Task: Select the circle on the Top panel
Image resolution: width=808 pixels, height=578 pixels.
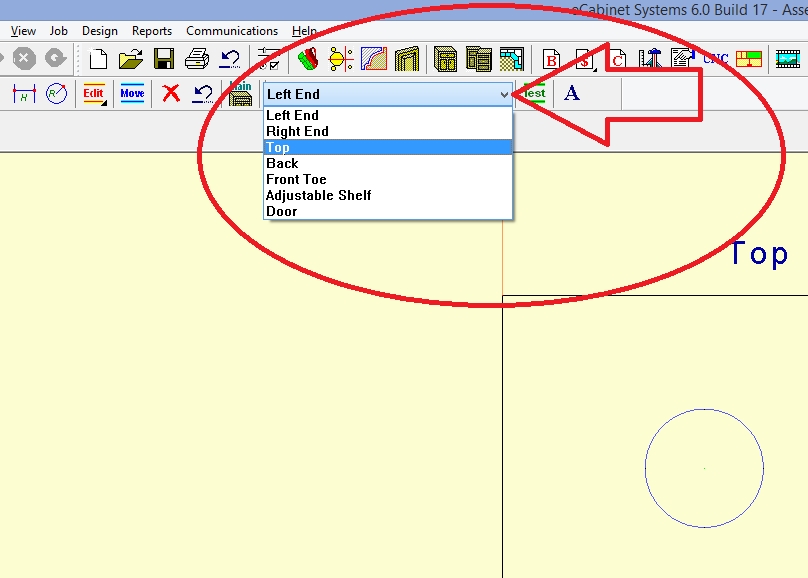Action: (704, 468)
